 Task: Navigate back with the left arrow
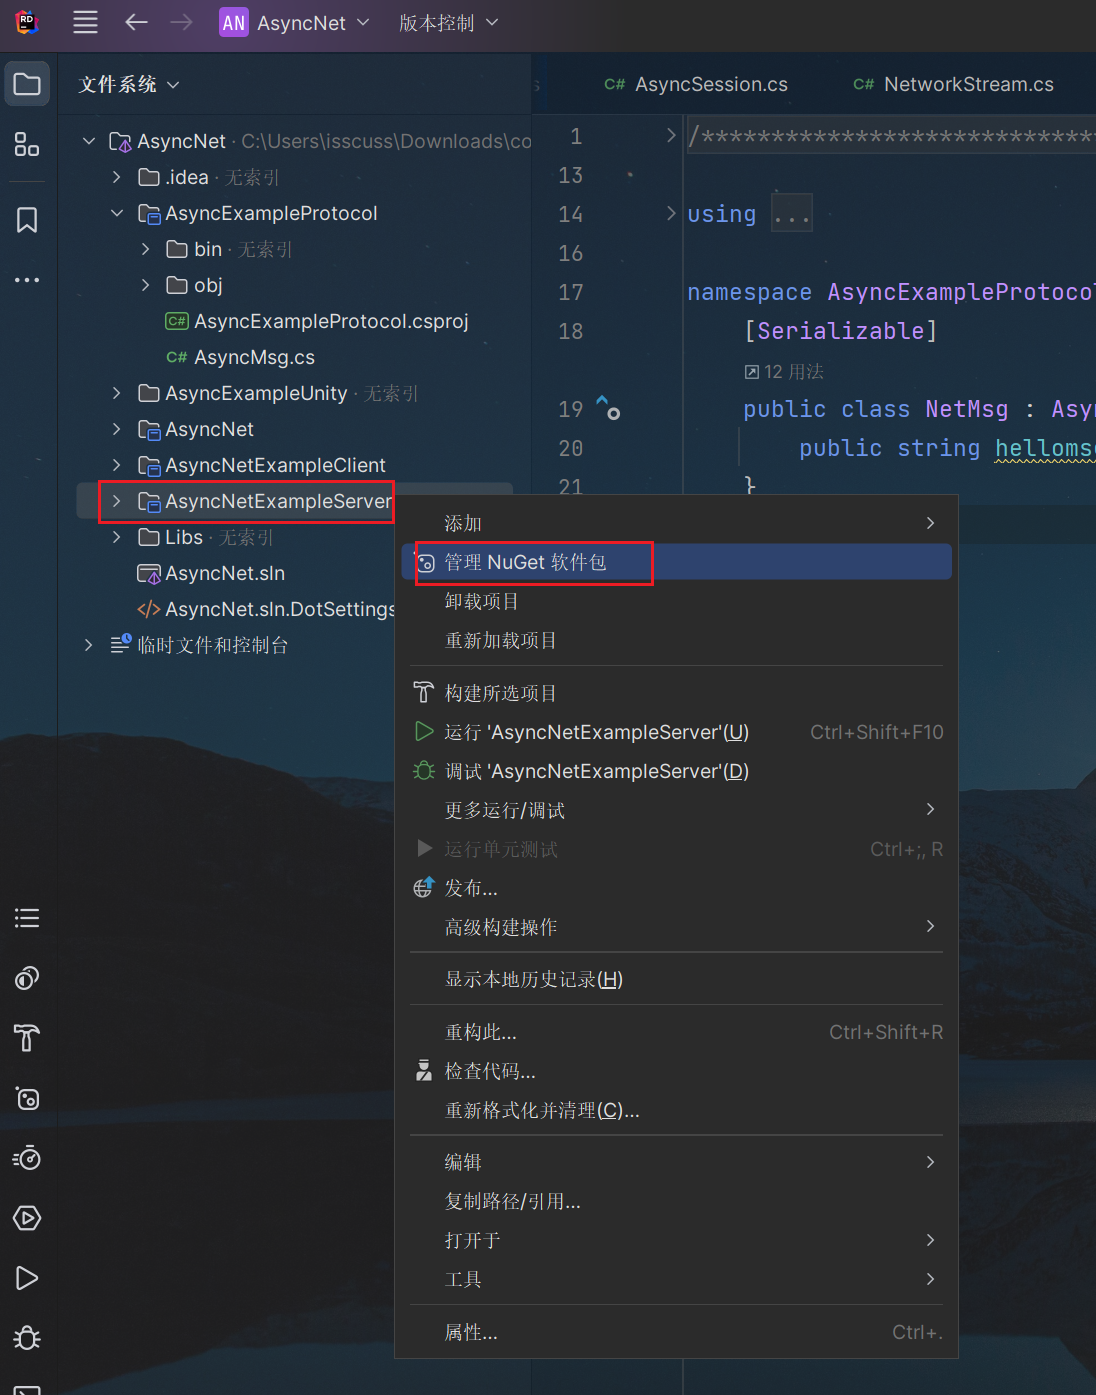(136, 22)
